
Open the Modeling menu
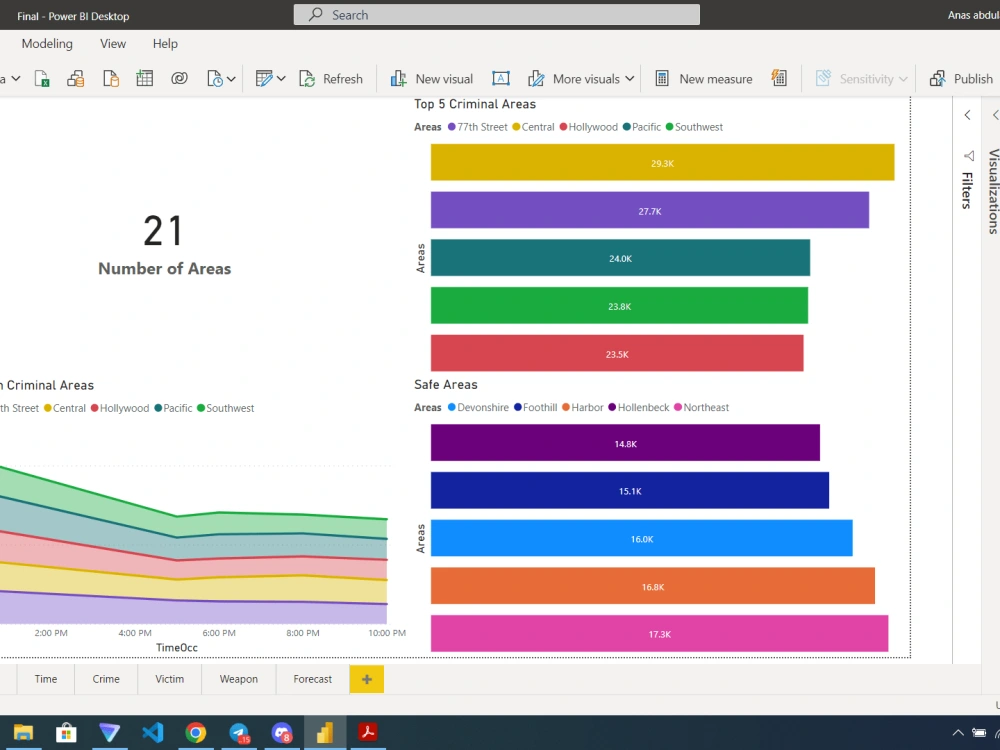46,43
